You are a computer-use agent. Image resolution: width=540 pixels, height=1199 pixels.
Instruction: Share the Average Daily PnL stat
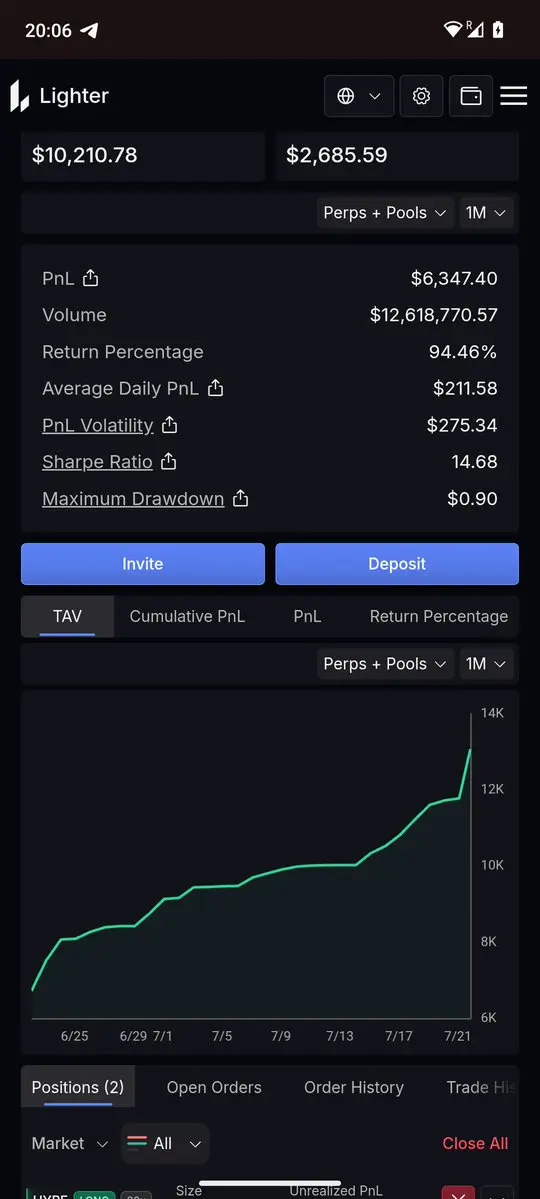216,388
